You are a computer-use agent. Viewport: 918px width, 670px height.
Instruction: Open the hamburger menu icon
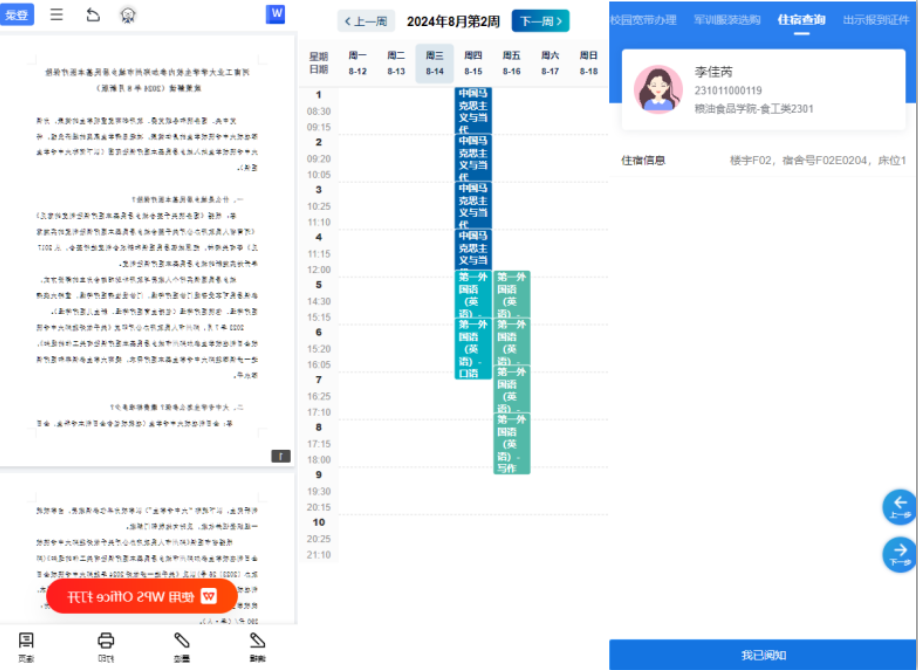[x=57, y=14]
